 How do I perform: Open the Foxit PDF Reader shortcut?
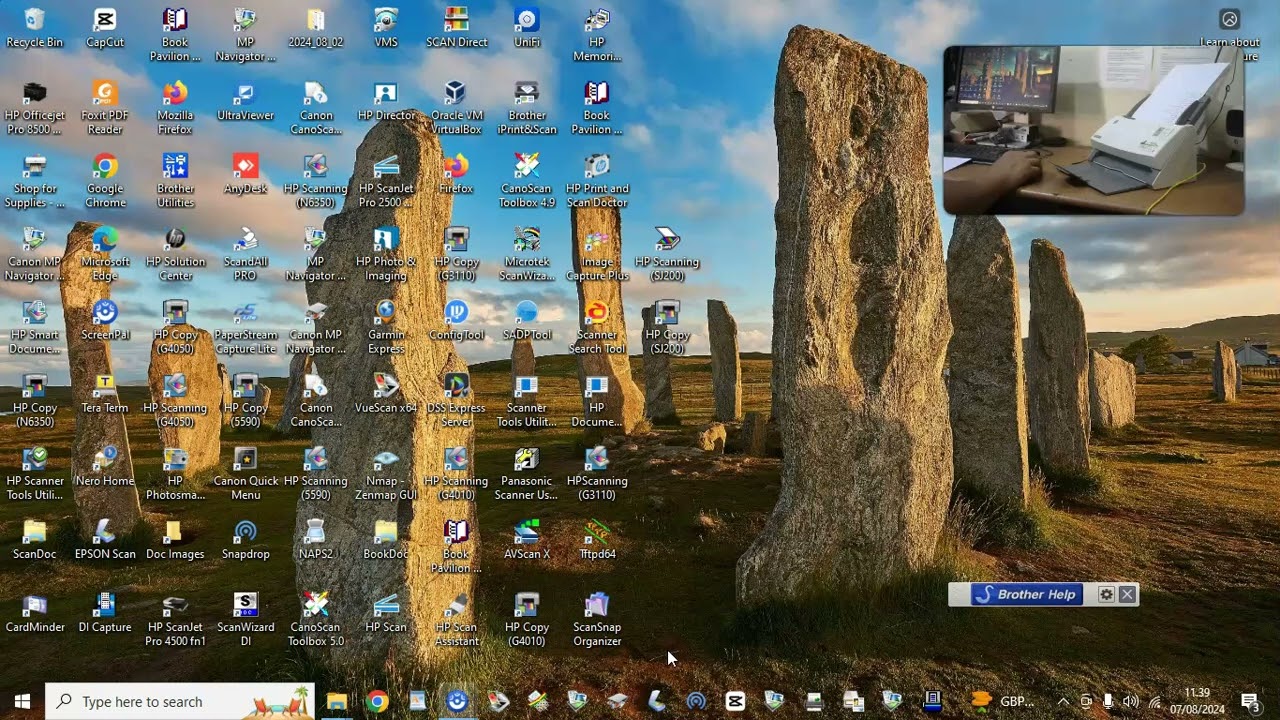[x=105, y=108]
